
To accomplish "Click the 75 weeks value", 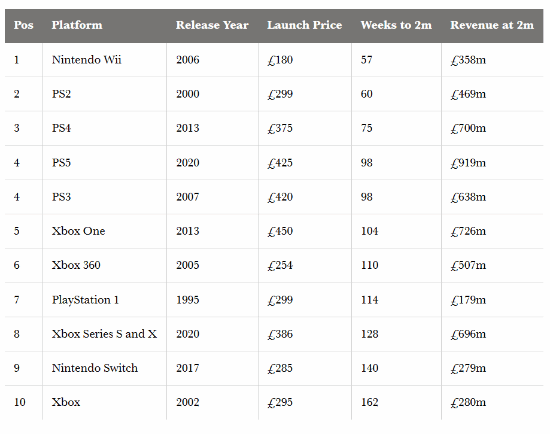I will 367,128.
